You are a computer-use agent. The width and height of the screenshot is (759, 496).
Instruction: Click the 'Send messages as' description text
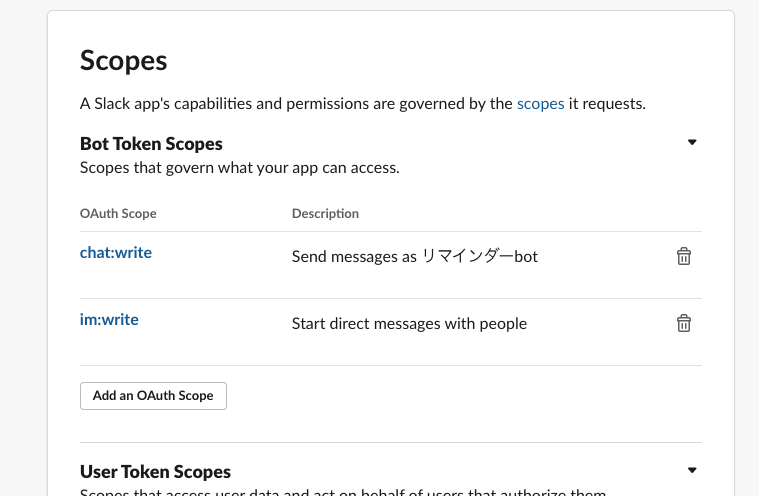coord(353,256)
